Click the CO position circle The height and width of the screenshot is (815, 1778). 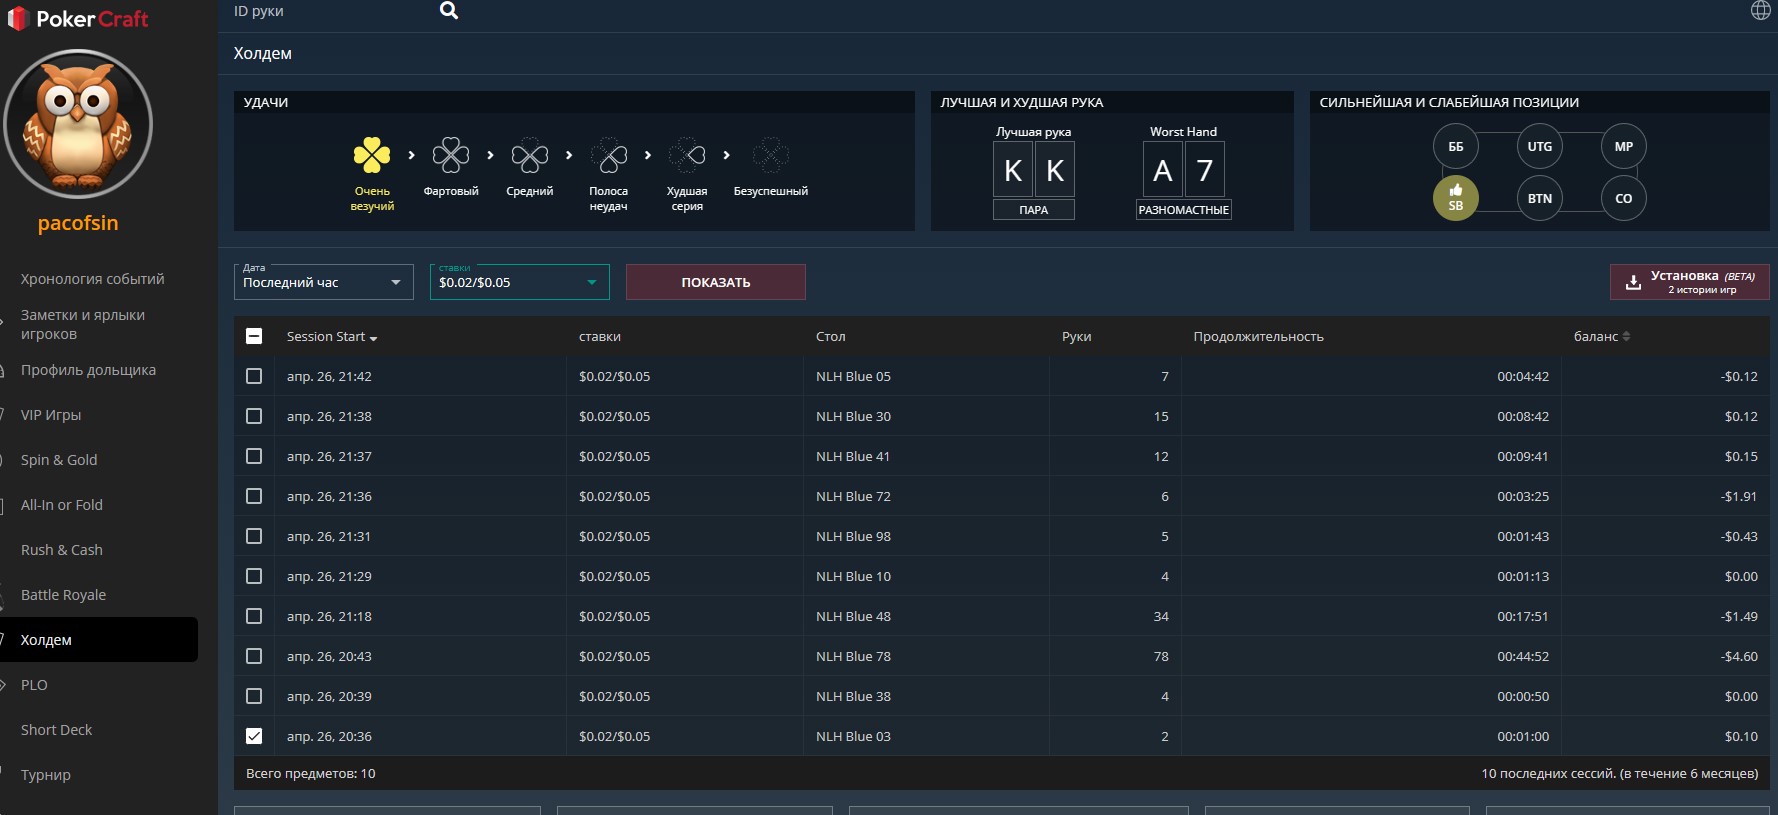[x=1624, y=198]
